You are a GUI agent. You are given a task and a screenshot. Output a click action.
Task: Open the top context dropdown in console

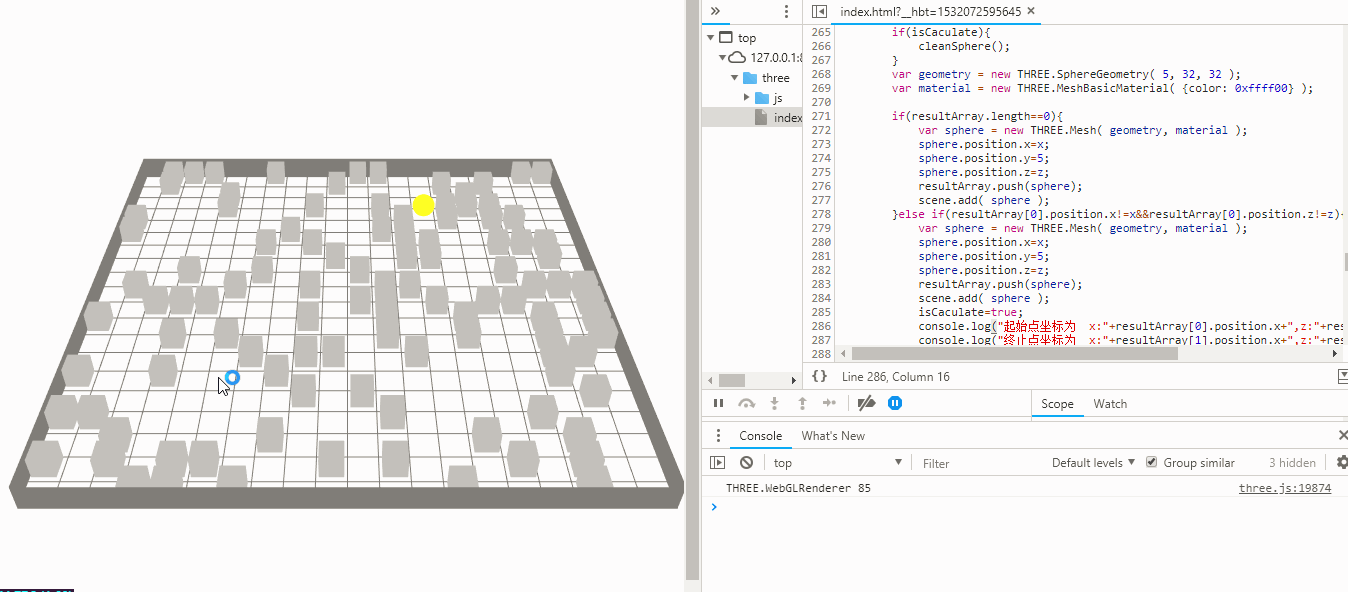[x=837, y=463]
